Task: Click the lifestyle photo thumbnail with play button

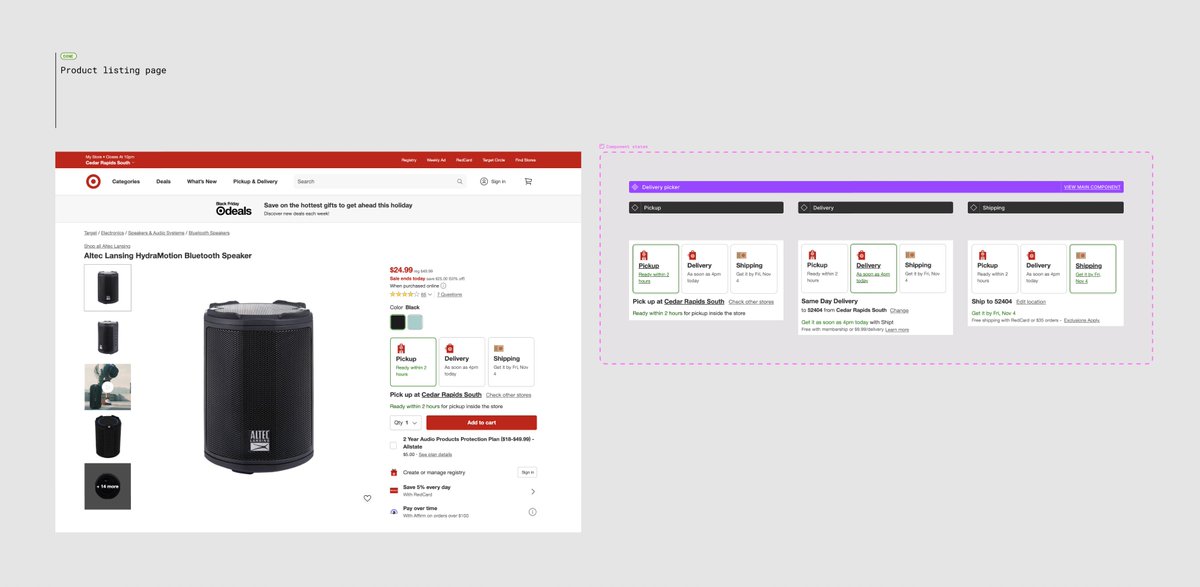Action: pyautogui.click(x=107, y=387)
